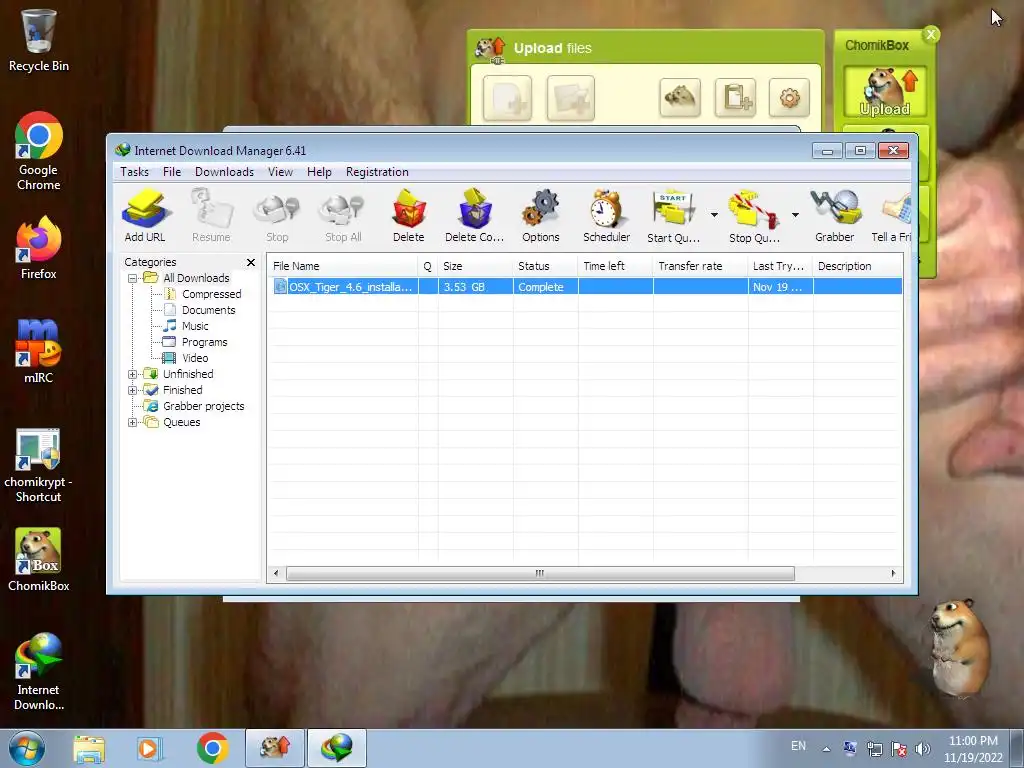Sort by Time left column header
Viewport: 1024px width, 768px height.
[x=615, y=266]
